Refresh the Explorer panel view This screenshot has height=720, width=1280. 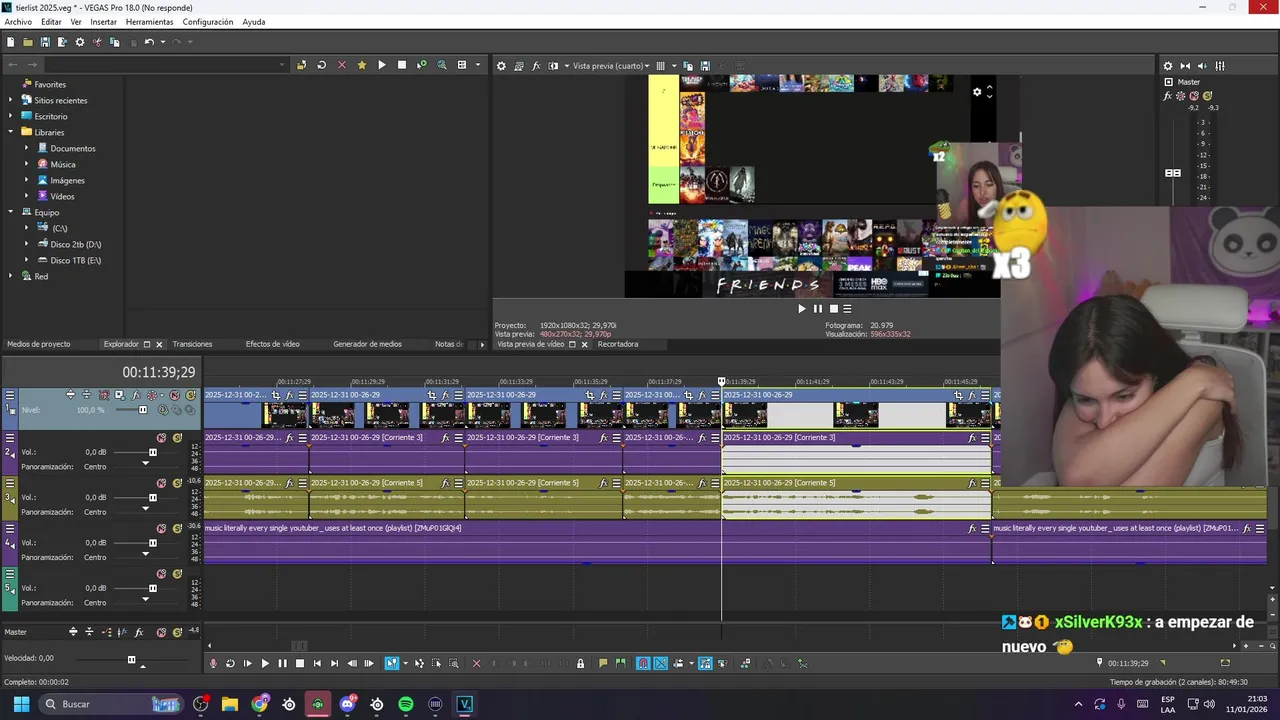tap(321, 65)
